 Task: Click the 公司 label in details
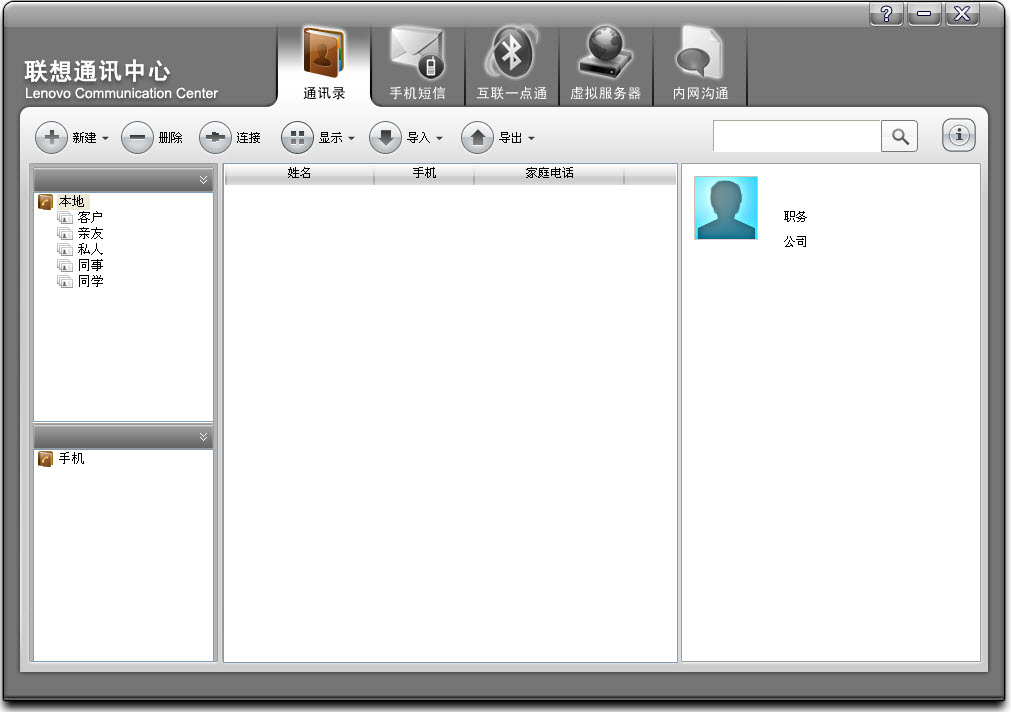[795, 242]
